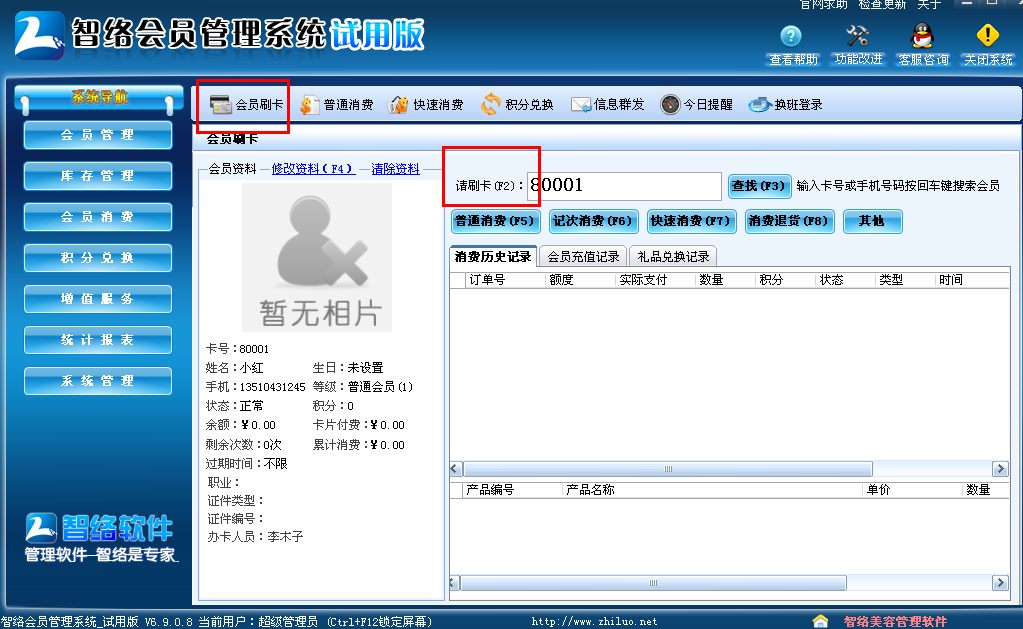Click the 消费退货 (F8) button
Screen dimensions: 1023x629
[789, 221]
